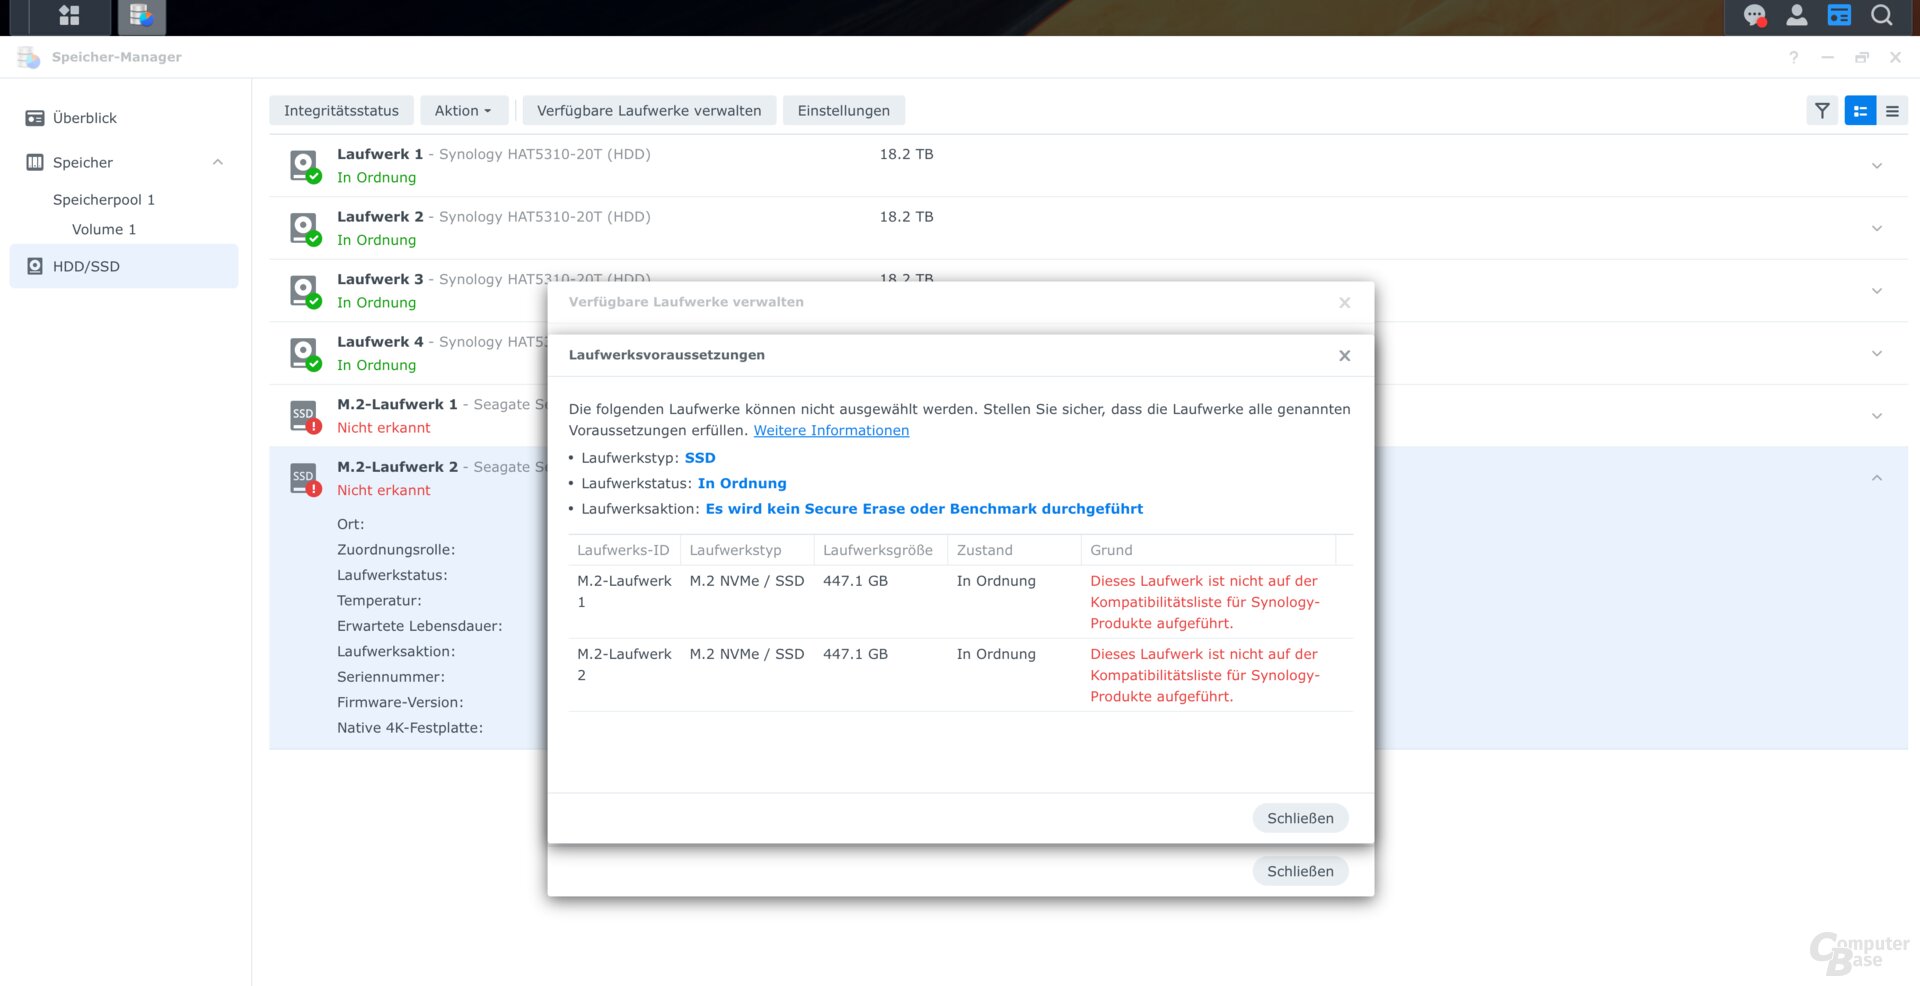This screenshot has width=1920, height=986.
Task: Click the Laufwerk 2 drive icon
Action: click(x=305, y=228)
